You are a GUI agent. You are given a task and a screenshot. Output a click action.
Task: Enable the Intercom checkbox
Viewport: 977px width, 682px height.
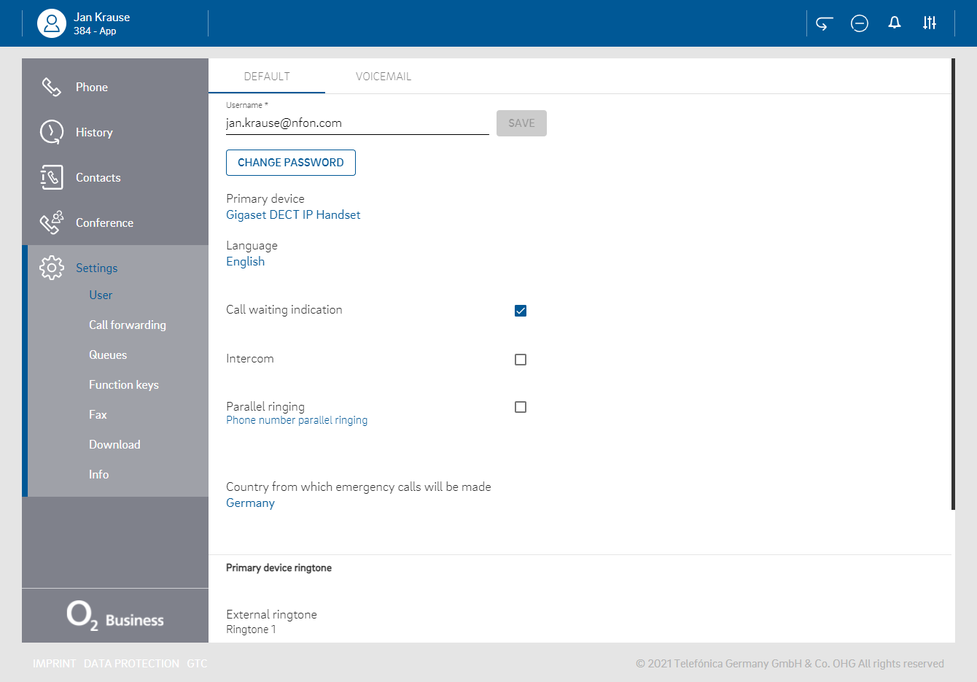[520, 359]
